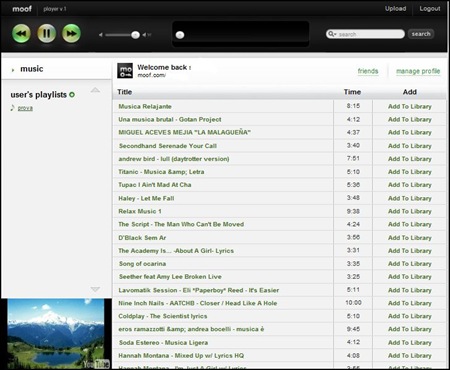The image size is (450, 370).
Task: Open the friends link
Action: (x=368, y=71)
